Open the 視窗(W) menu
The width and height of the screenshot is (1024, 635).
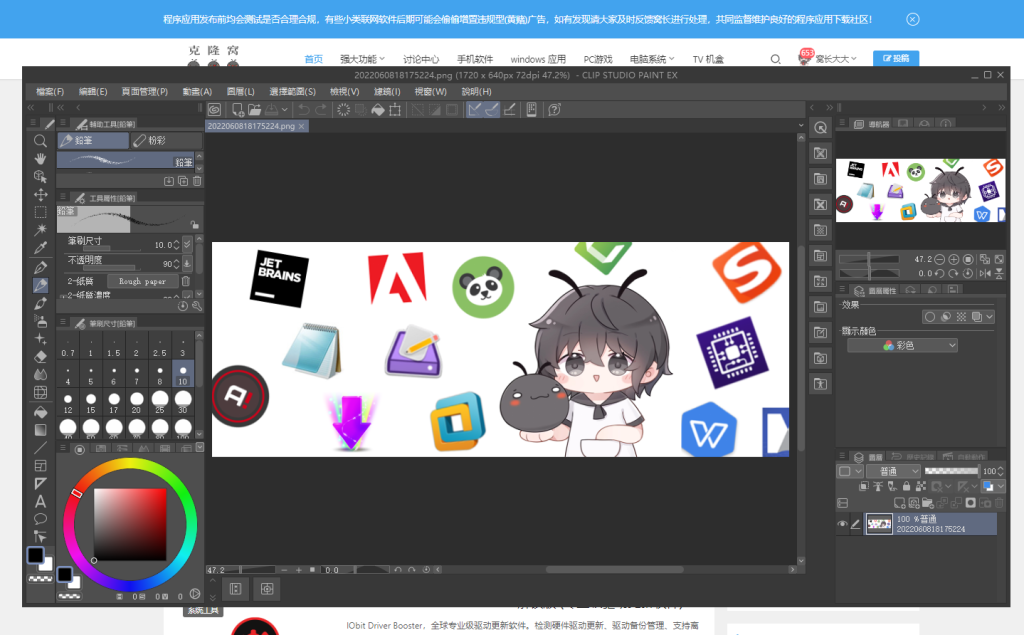pyautogui.click(x=430, y=91)
